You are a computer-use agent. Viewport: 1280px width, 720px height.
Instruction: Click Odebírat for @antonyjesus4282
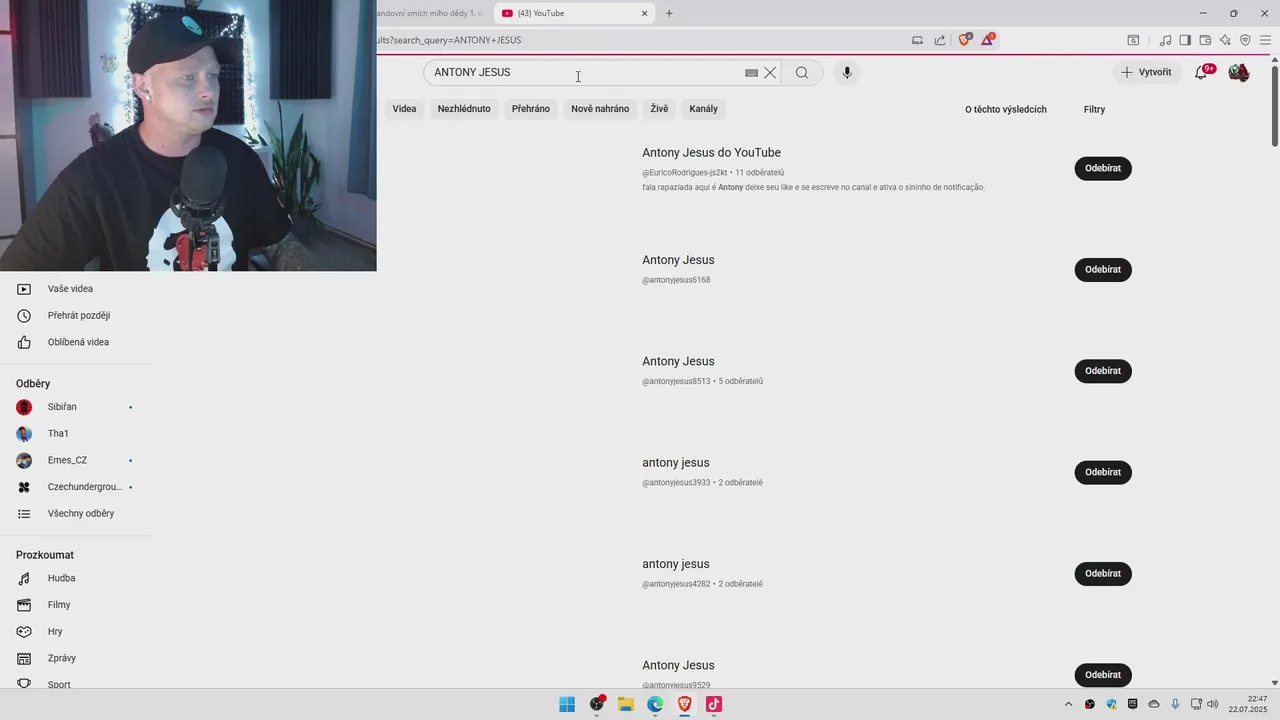click(1103, 573)
